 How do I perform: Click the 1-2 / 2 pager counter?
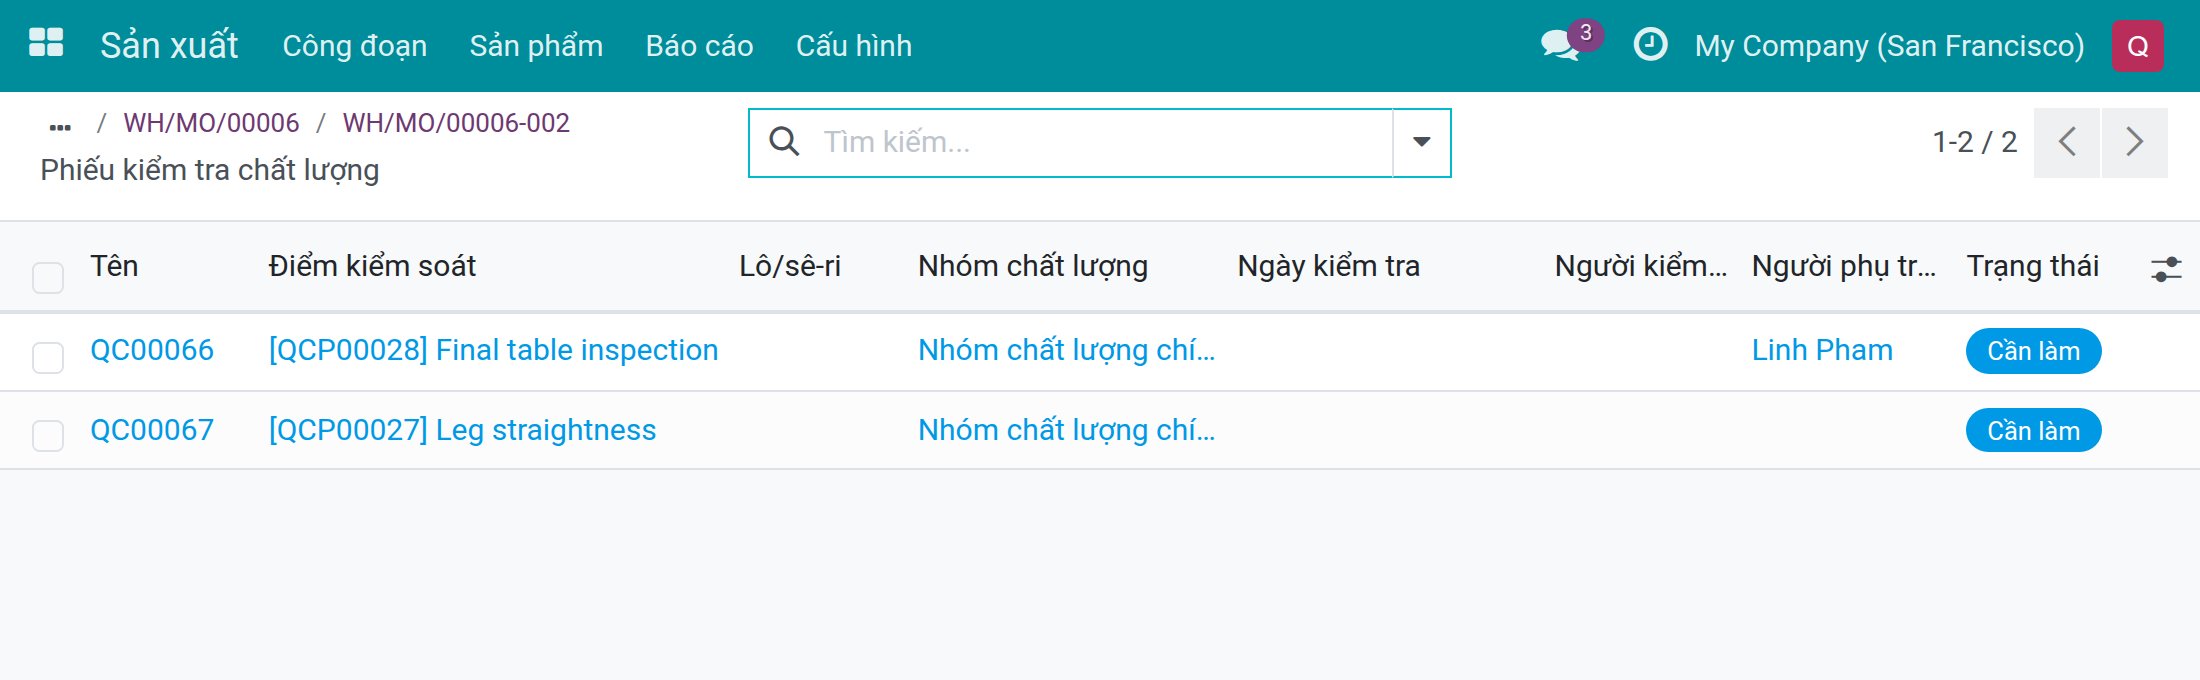click(1975, 142)
